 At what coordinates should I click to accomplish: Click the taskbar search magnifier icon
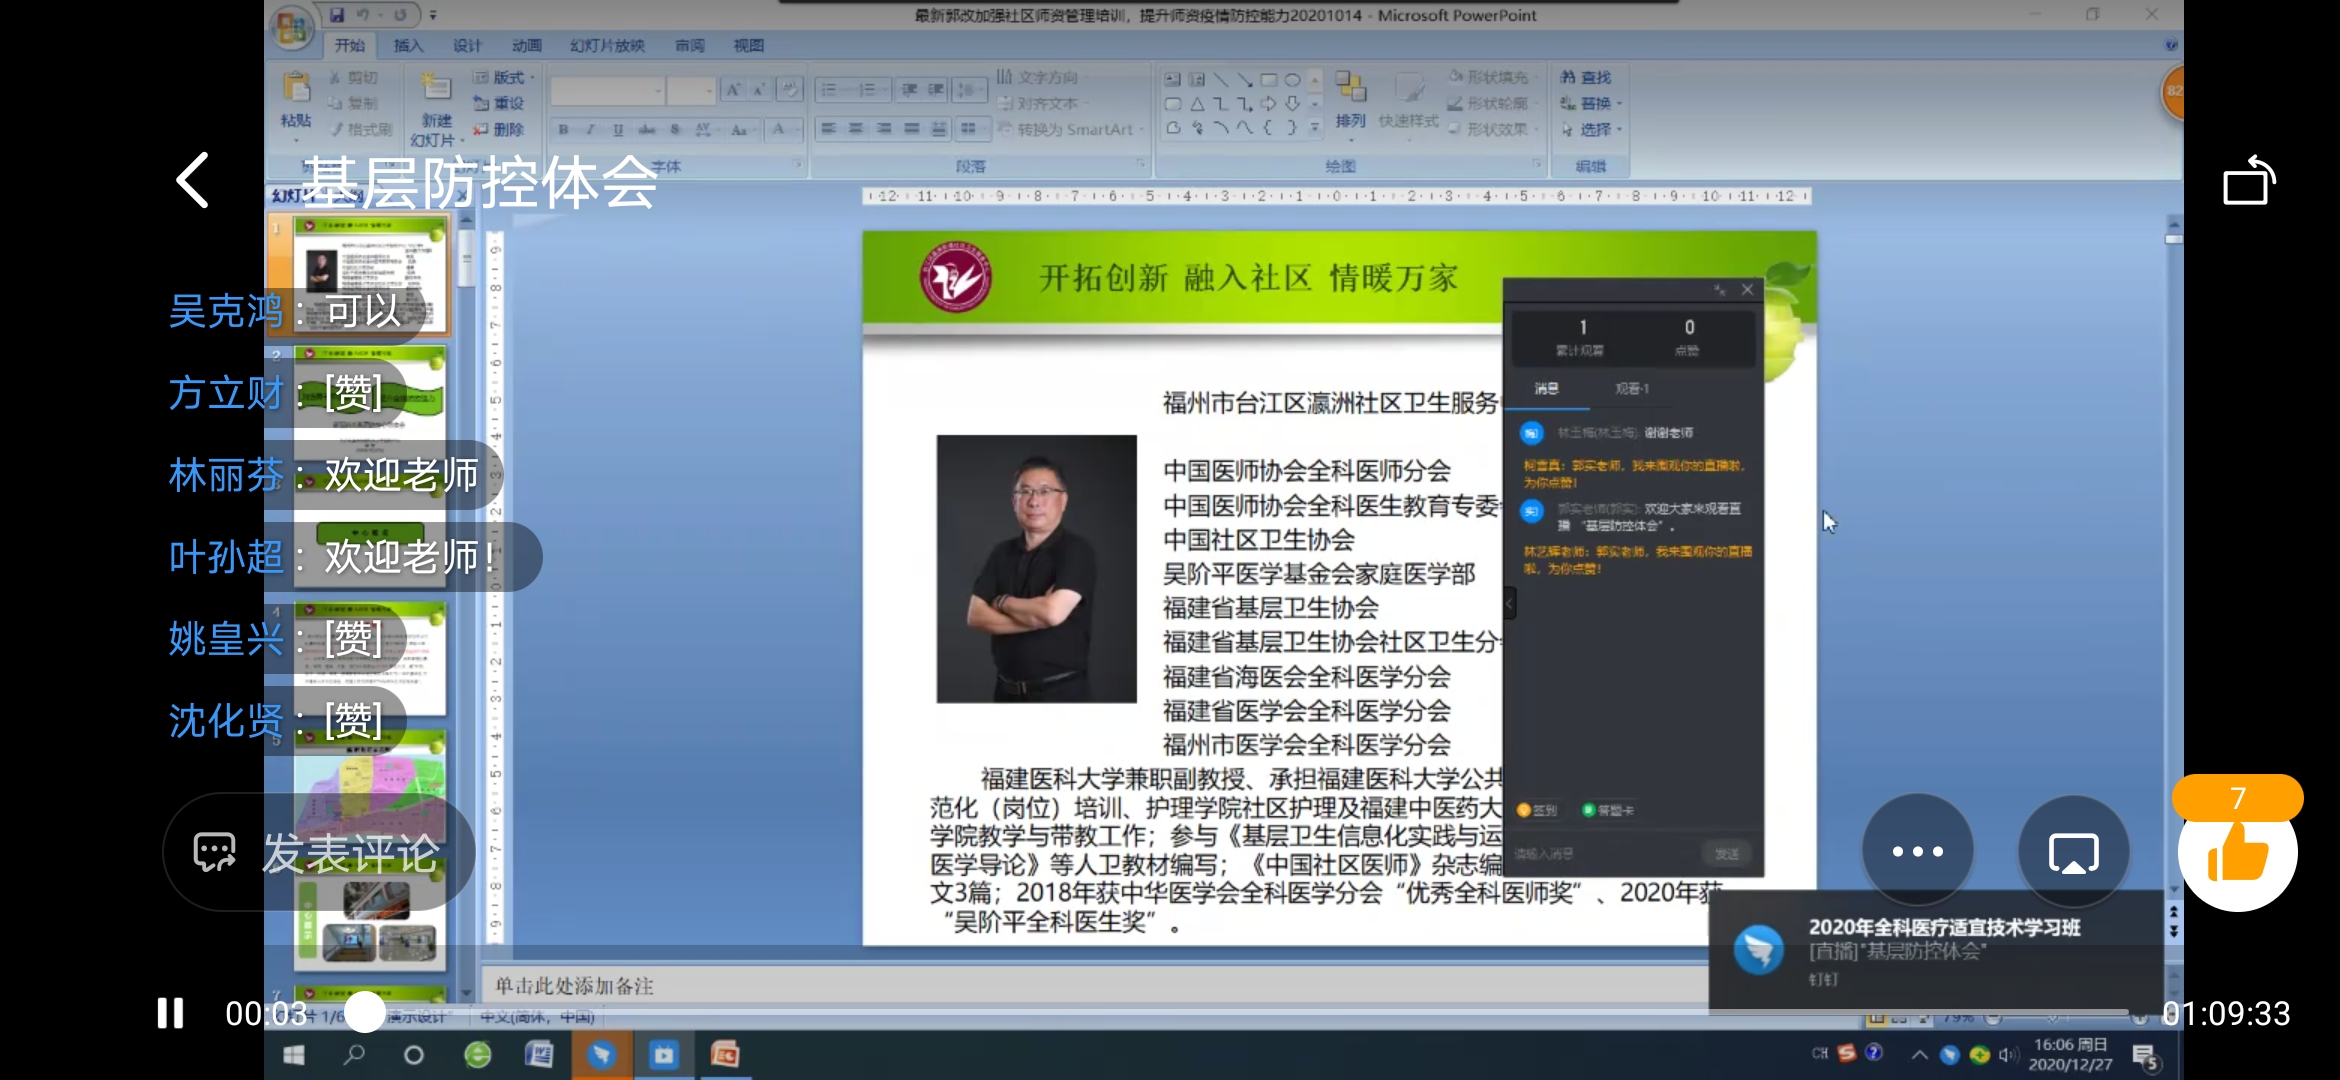(354, 1055)
